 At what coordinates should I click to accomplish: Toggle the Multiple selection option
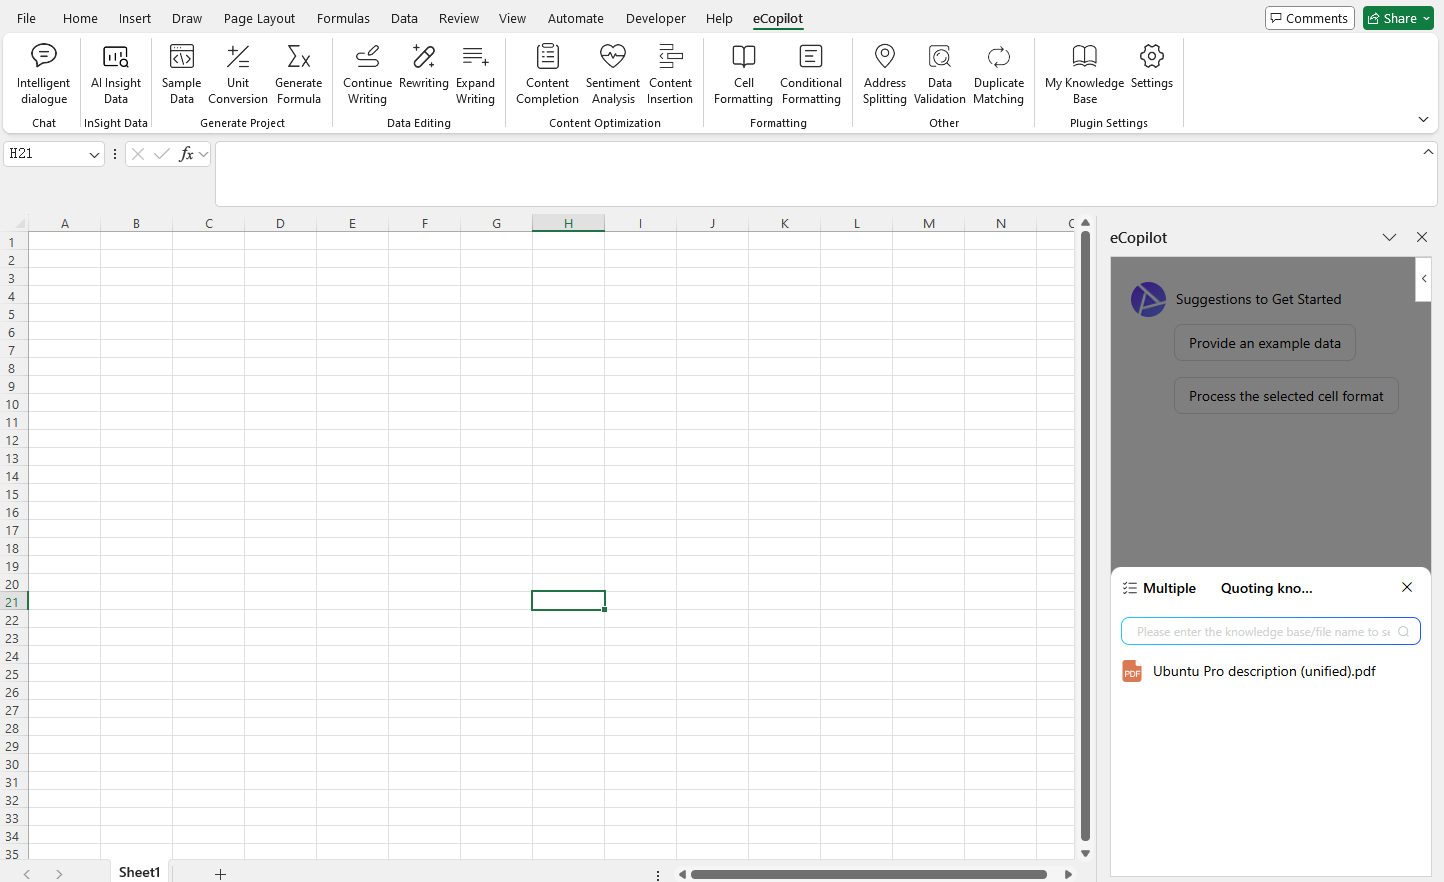tap(1159, 588)
